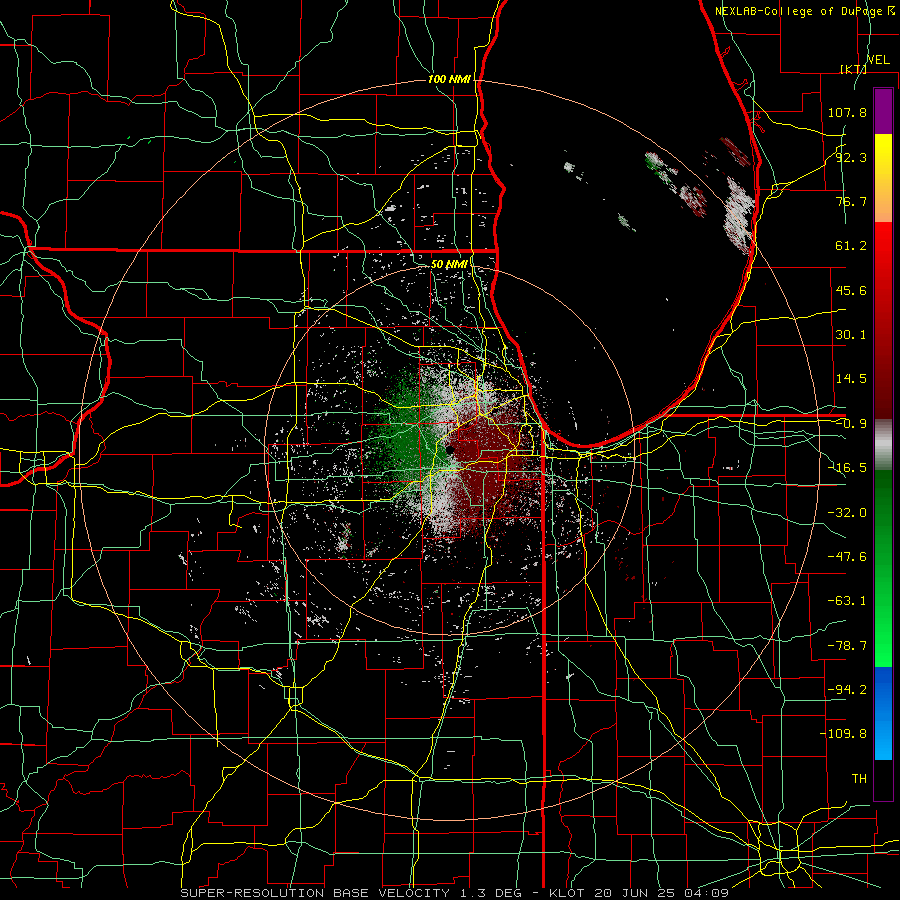Click the purple segment of the velocity color bar
The image size is (900, 900).
883,111
